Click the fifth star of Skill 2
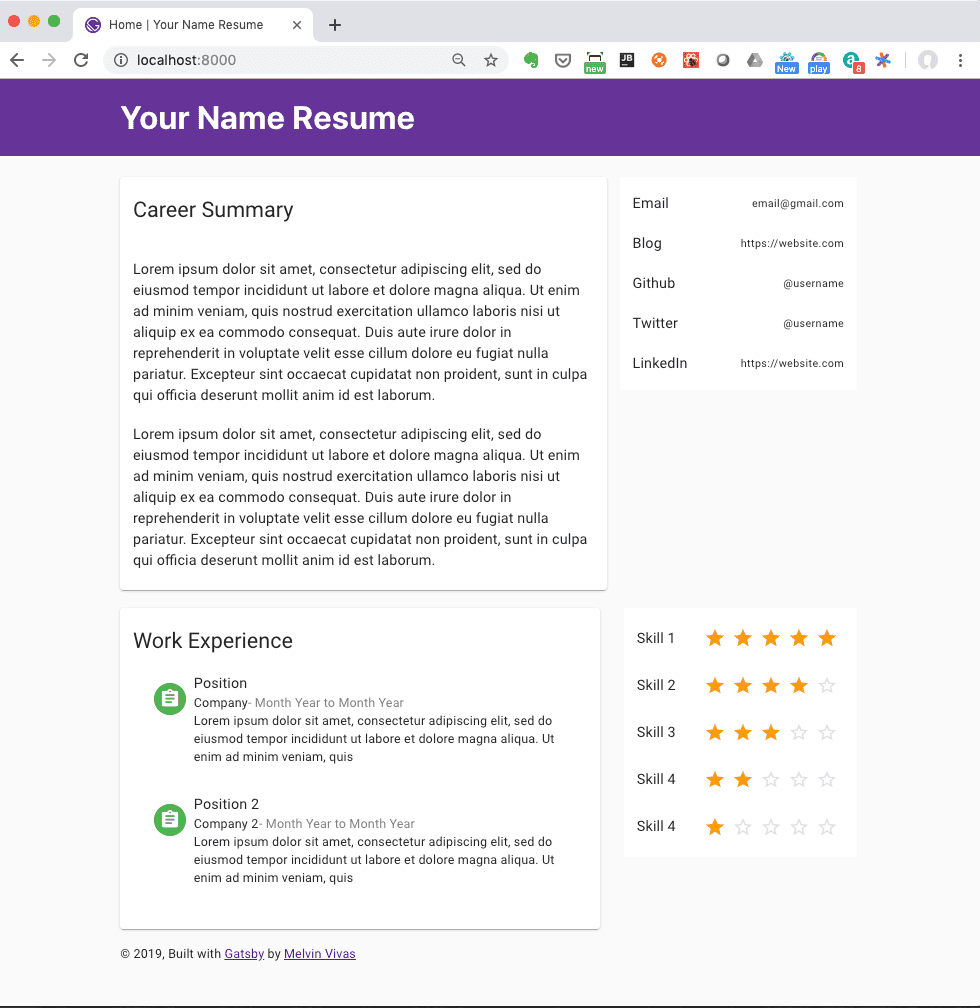The height and width of the screenshot is (1008, 980). tap(827, 685)
